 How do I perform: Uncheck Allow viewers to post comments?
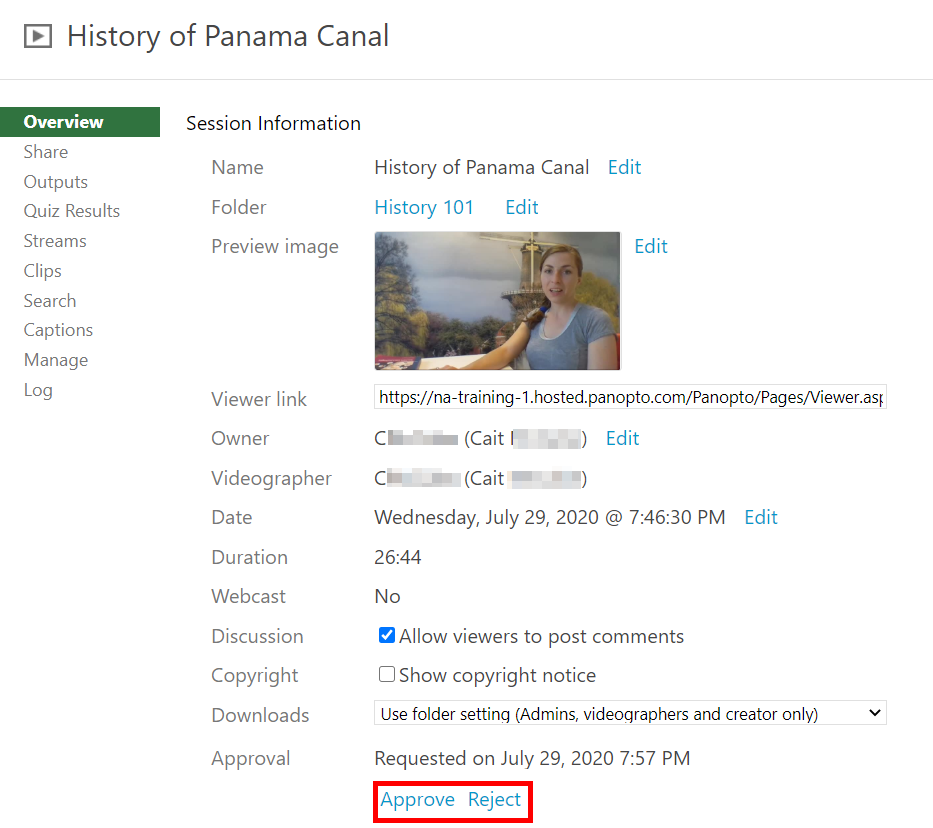(387, 636)
